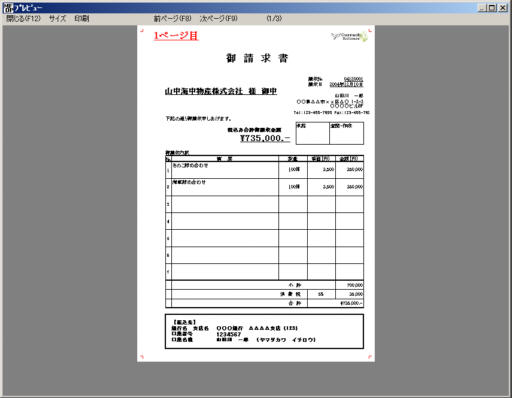Click the ¥735,000 total amount
The width and height of the screenshot is (512, 398).
pos(265,138)
